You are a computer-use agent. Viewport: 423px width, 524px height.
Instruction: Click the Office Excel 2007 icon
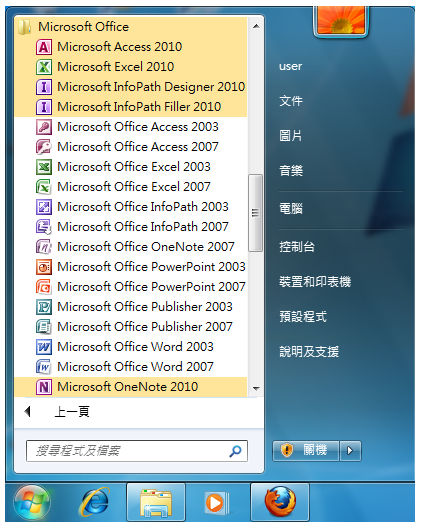click(x=44, y=187)
